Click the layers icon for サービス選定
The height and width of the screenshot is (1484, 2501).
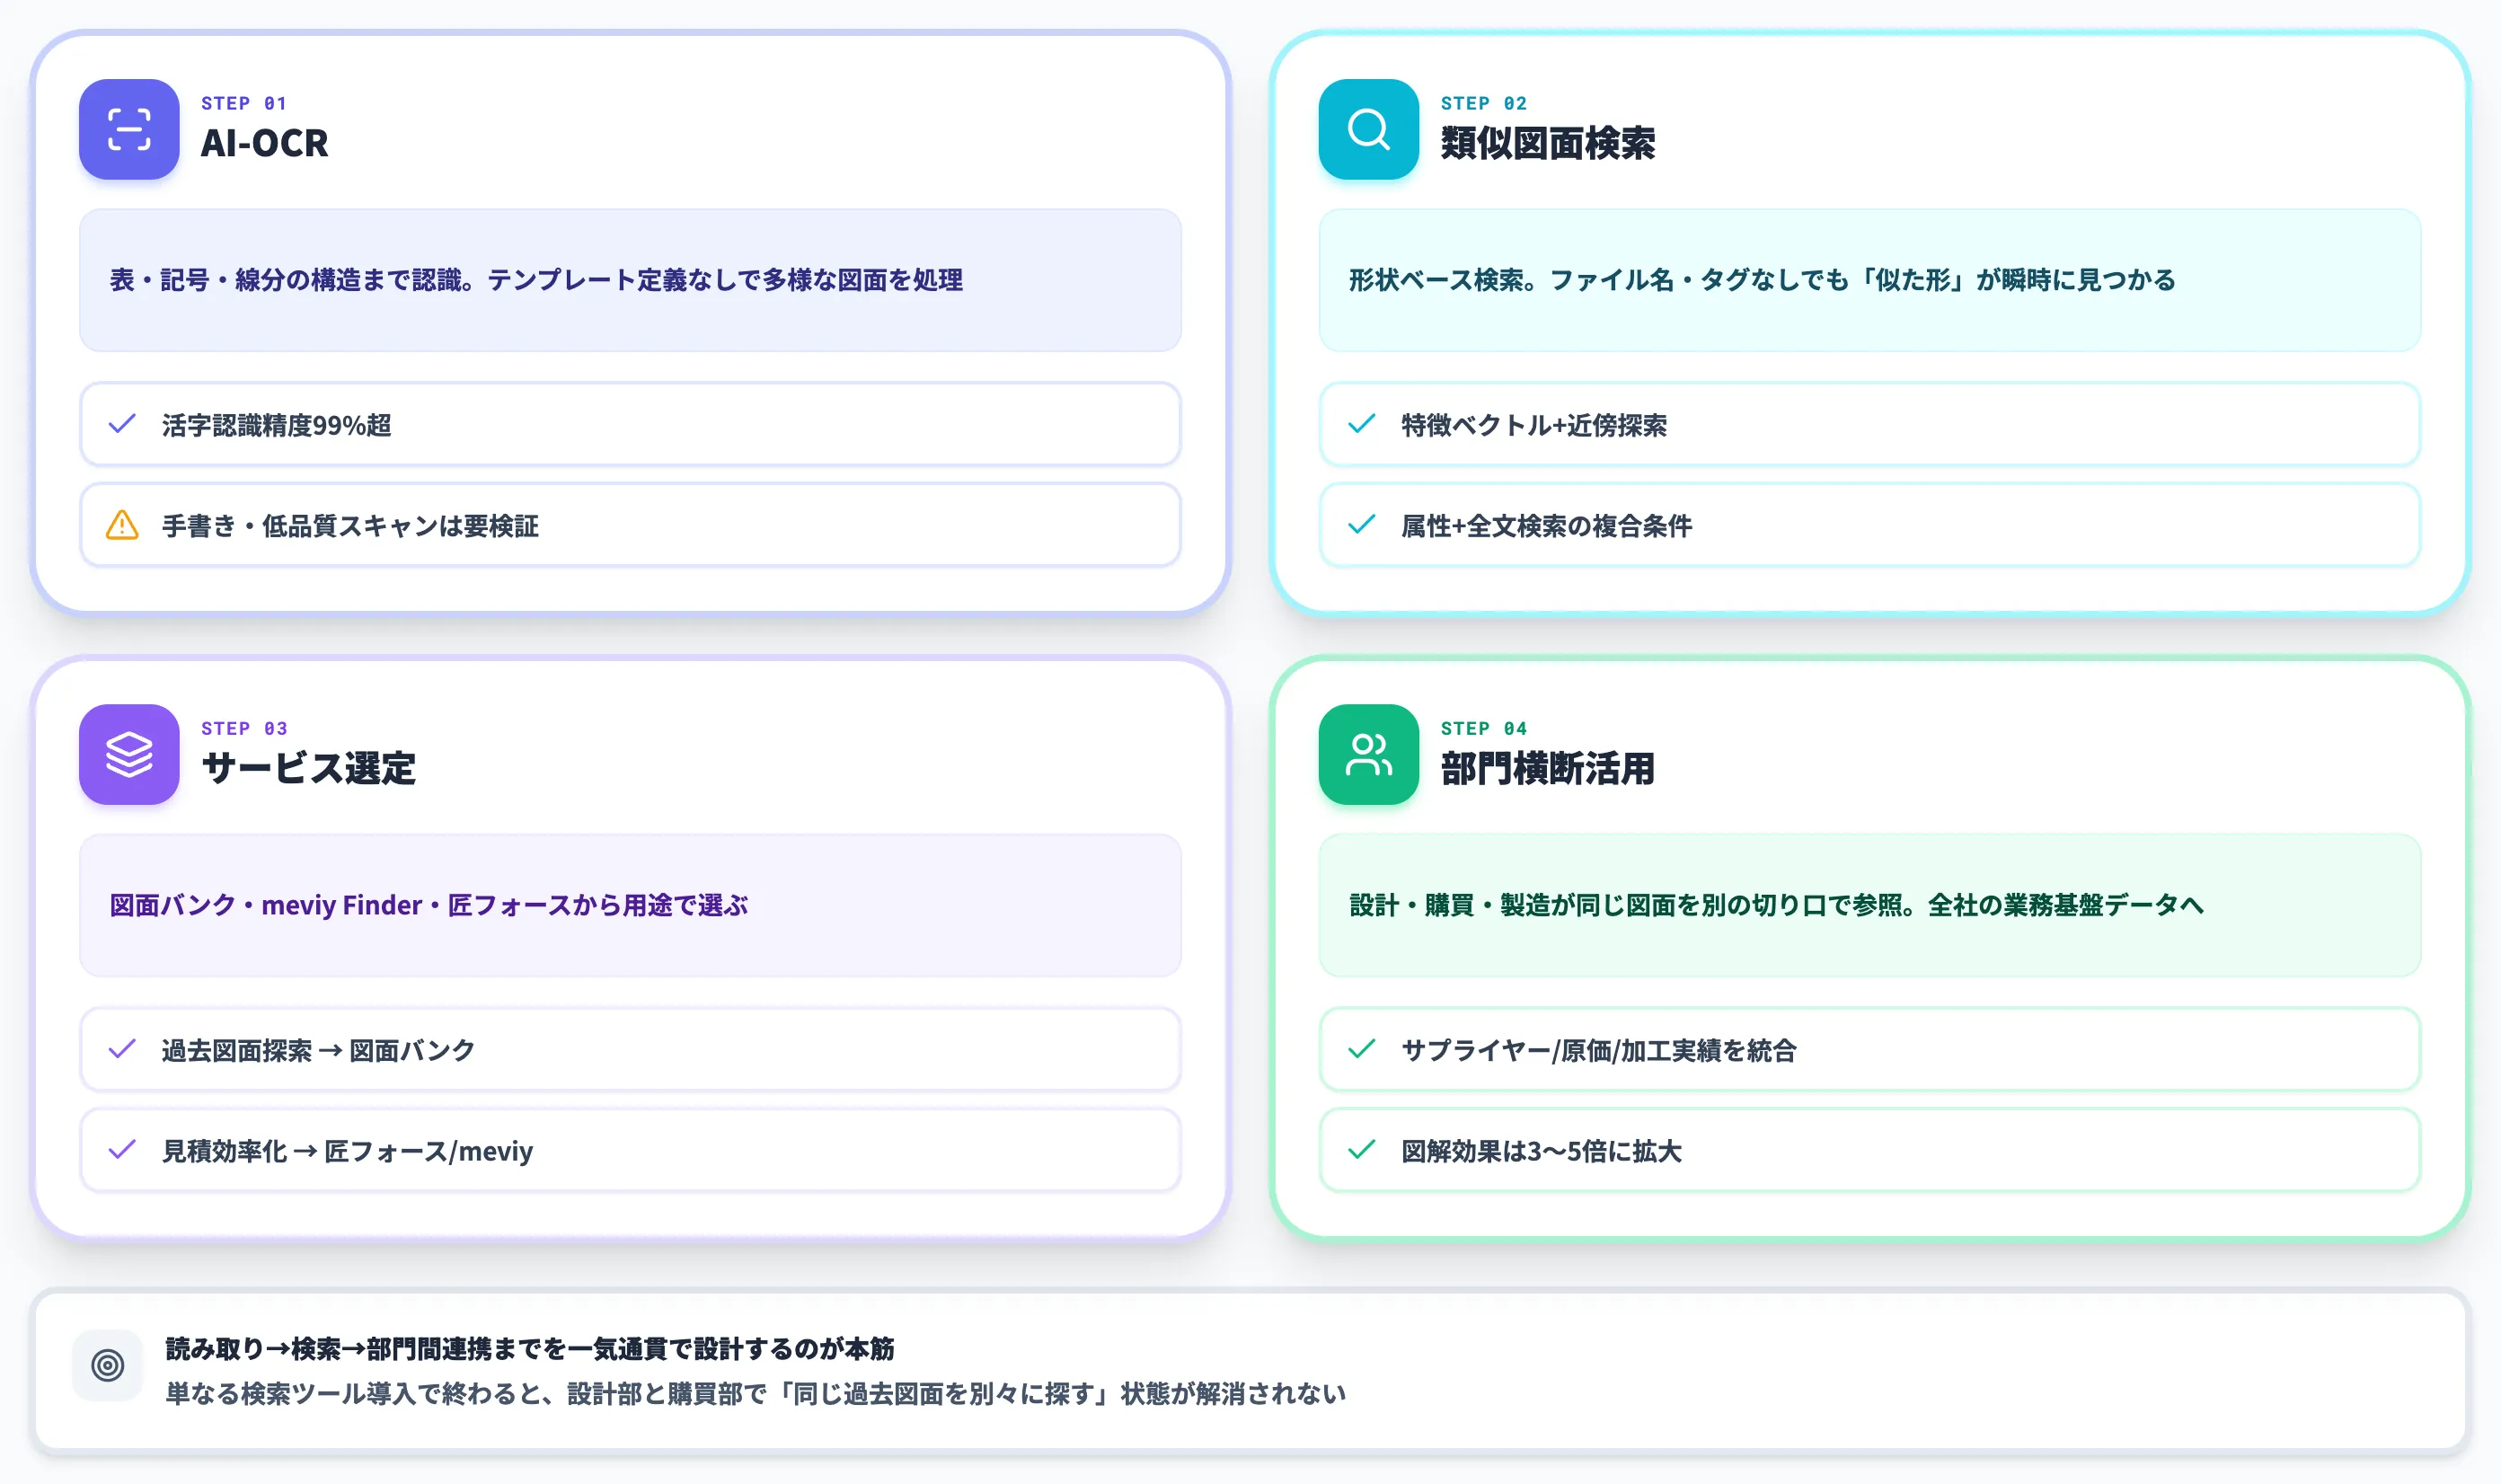tap(129, 754)
